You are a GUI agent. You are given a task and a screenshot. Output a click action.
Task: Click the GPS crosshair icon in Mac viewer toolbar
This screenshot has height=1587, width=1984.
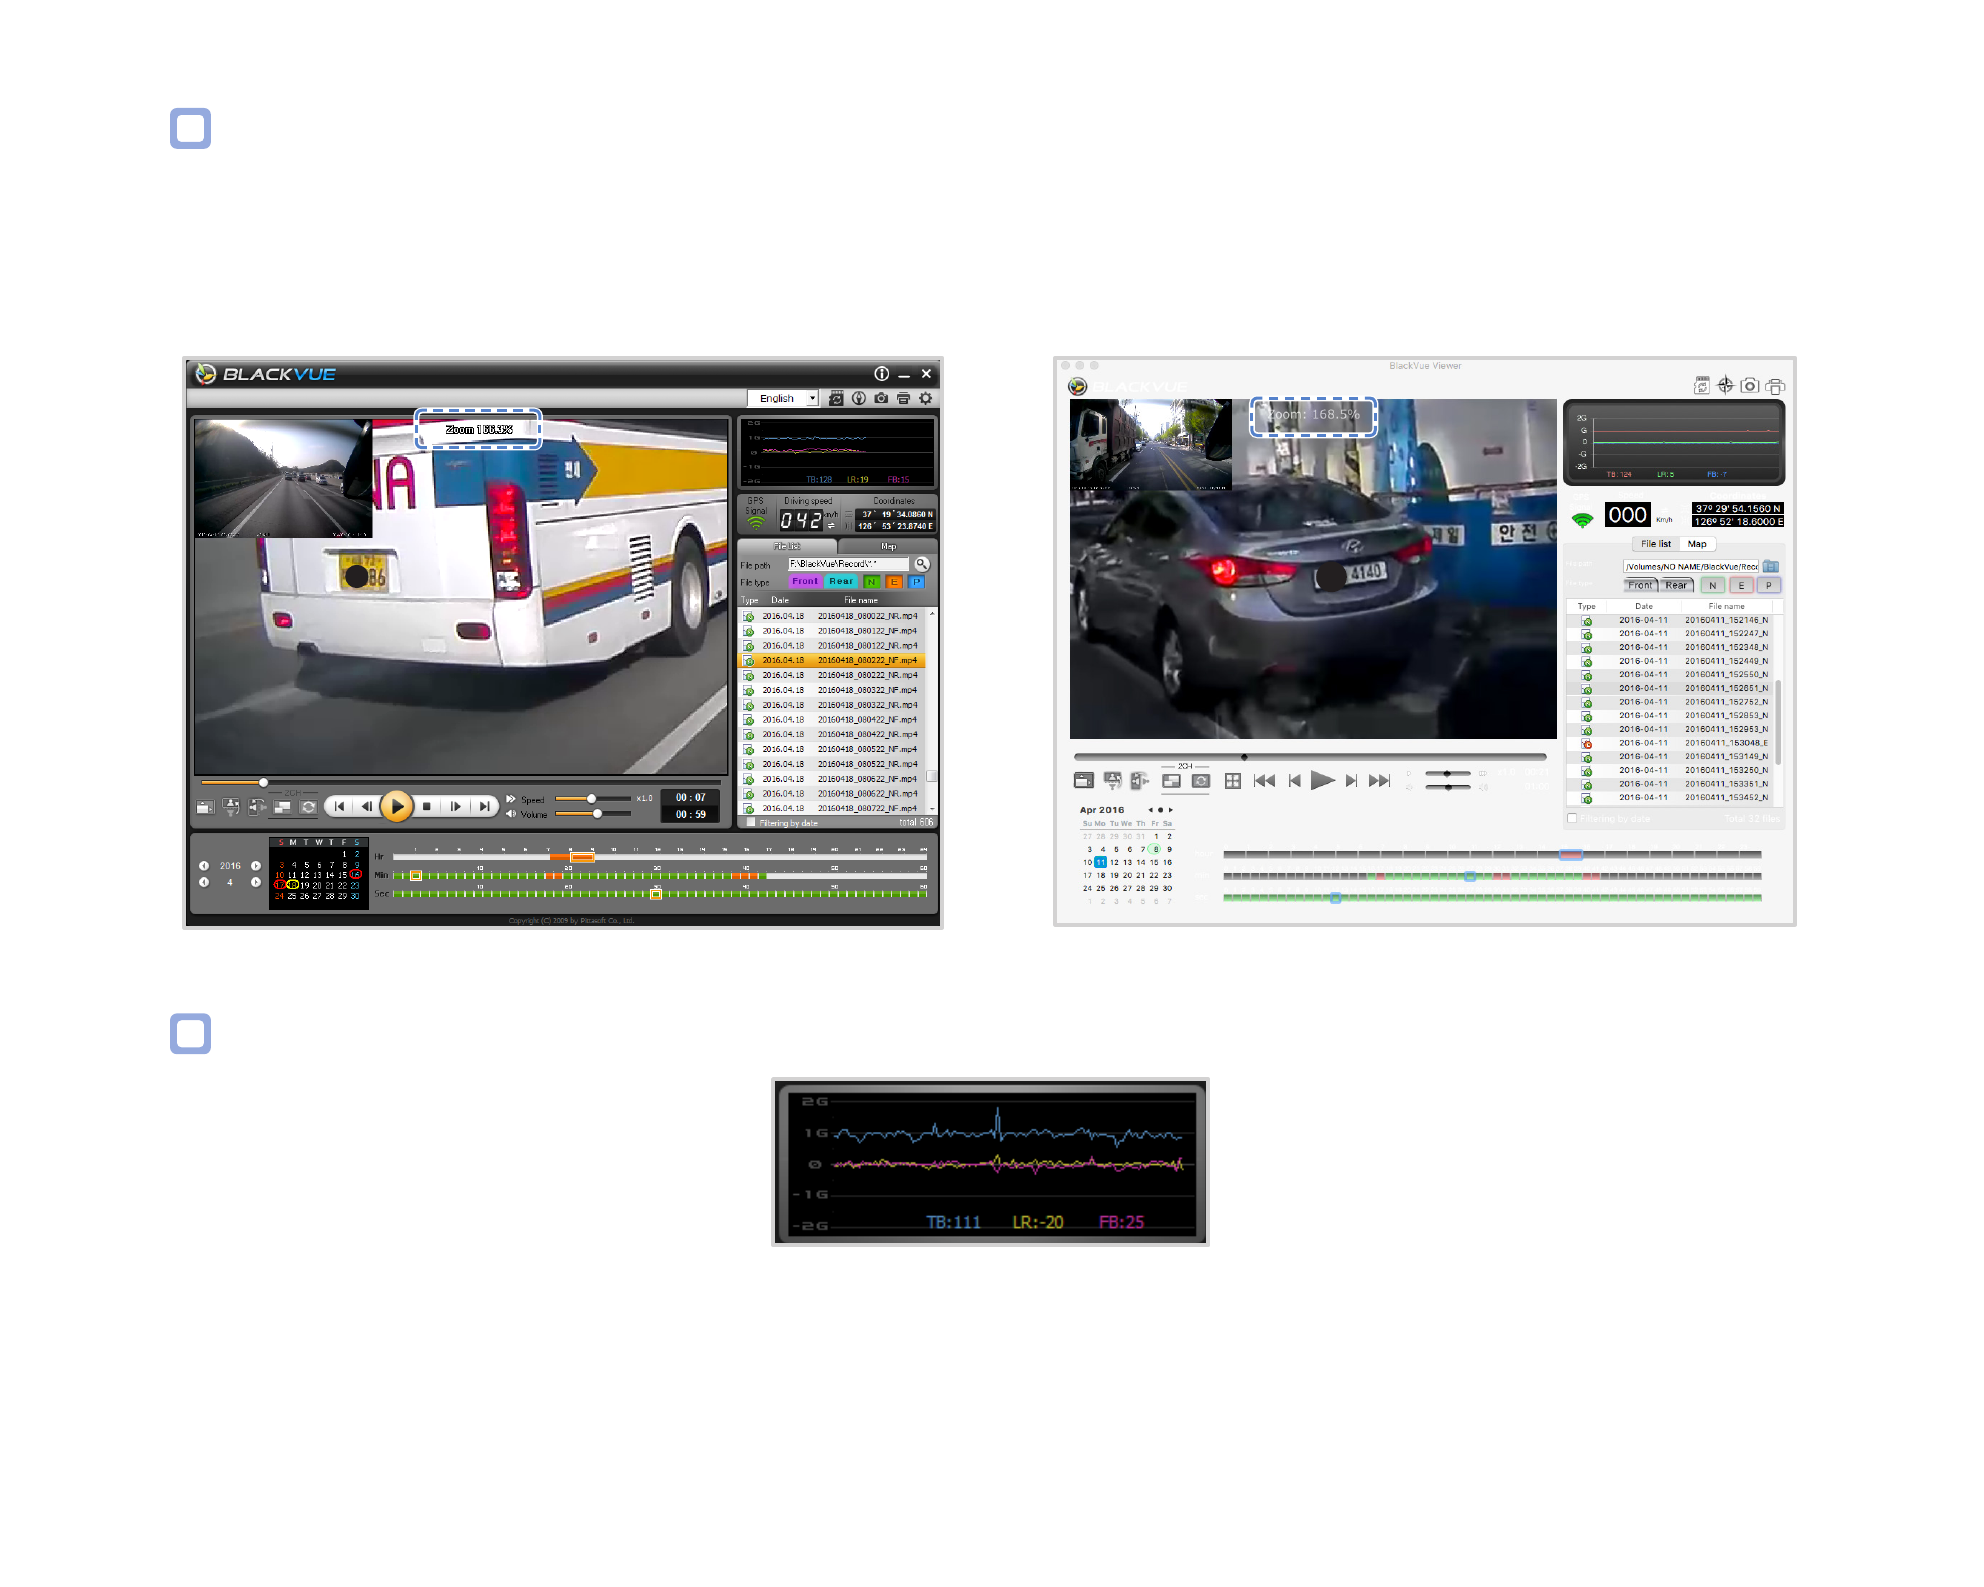click(1725, 385)
